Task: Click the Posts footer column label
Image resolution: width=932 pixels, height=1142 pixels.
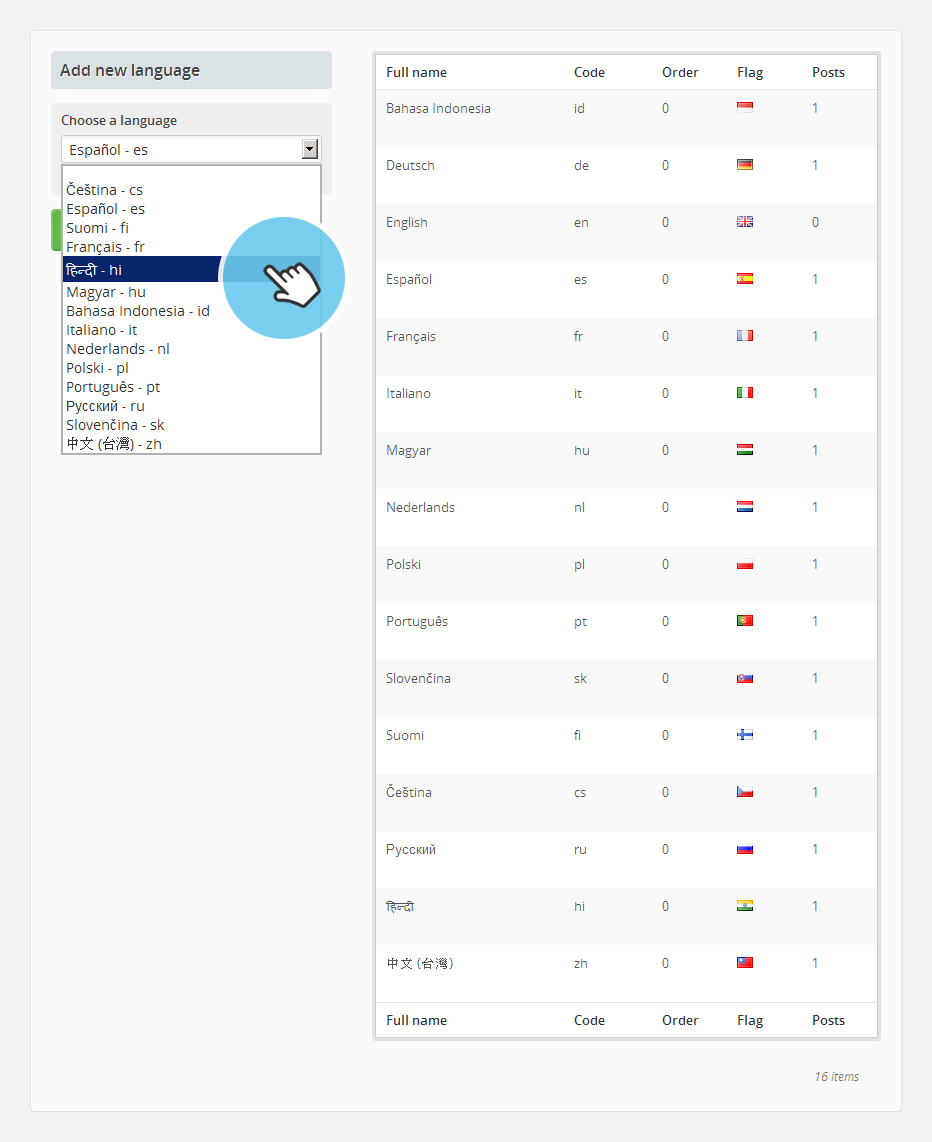Action: coord(828,1020)
